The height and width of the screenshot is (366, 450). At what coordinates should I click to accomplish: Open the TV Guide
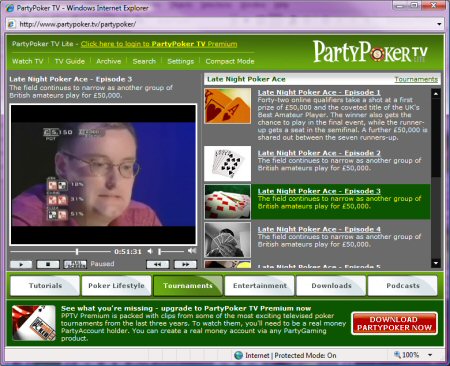[x=70, y=61]
